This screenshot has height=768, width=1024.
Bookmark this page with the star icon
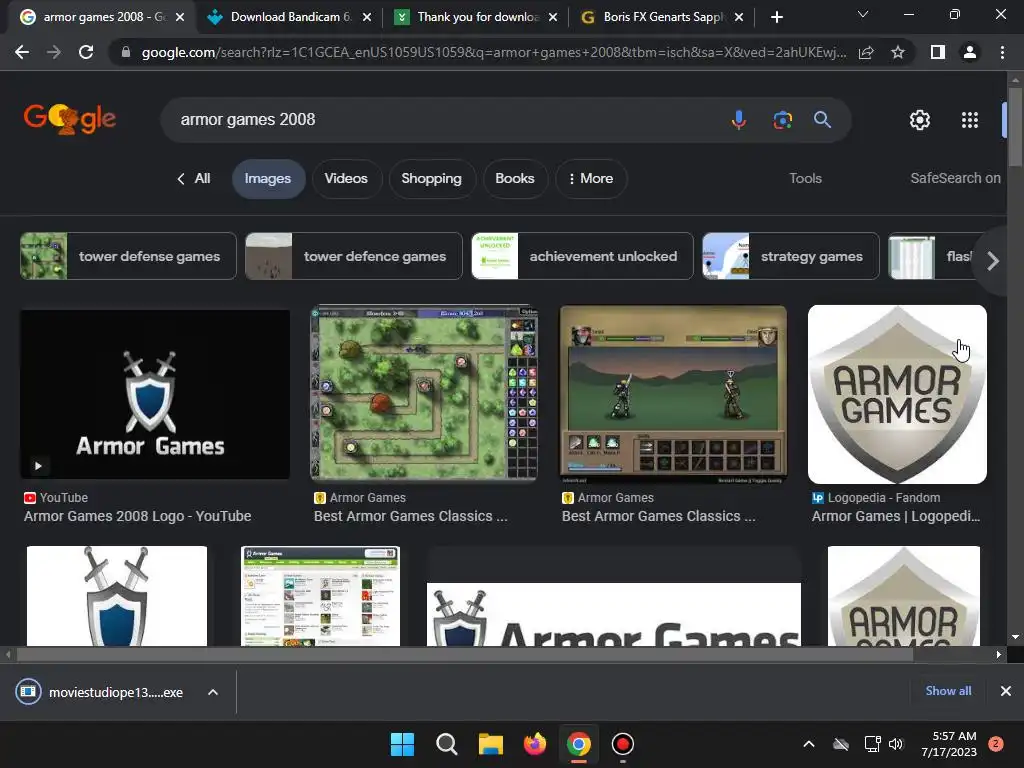tap(898, 52)
